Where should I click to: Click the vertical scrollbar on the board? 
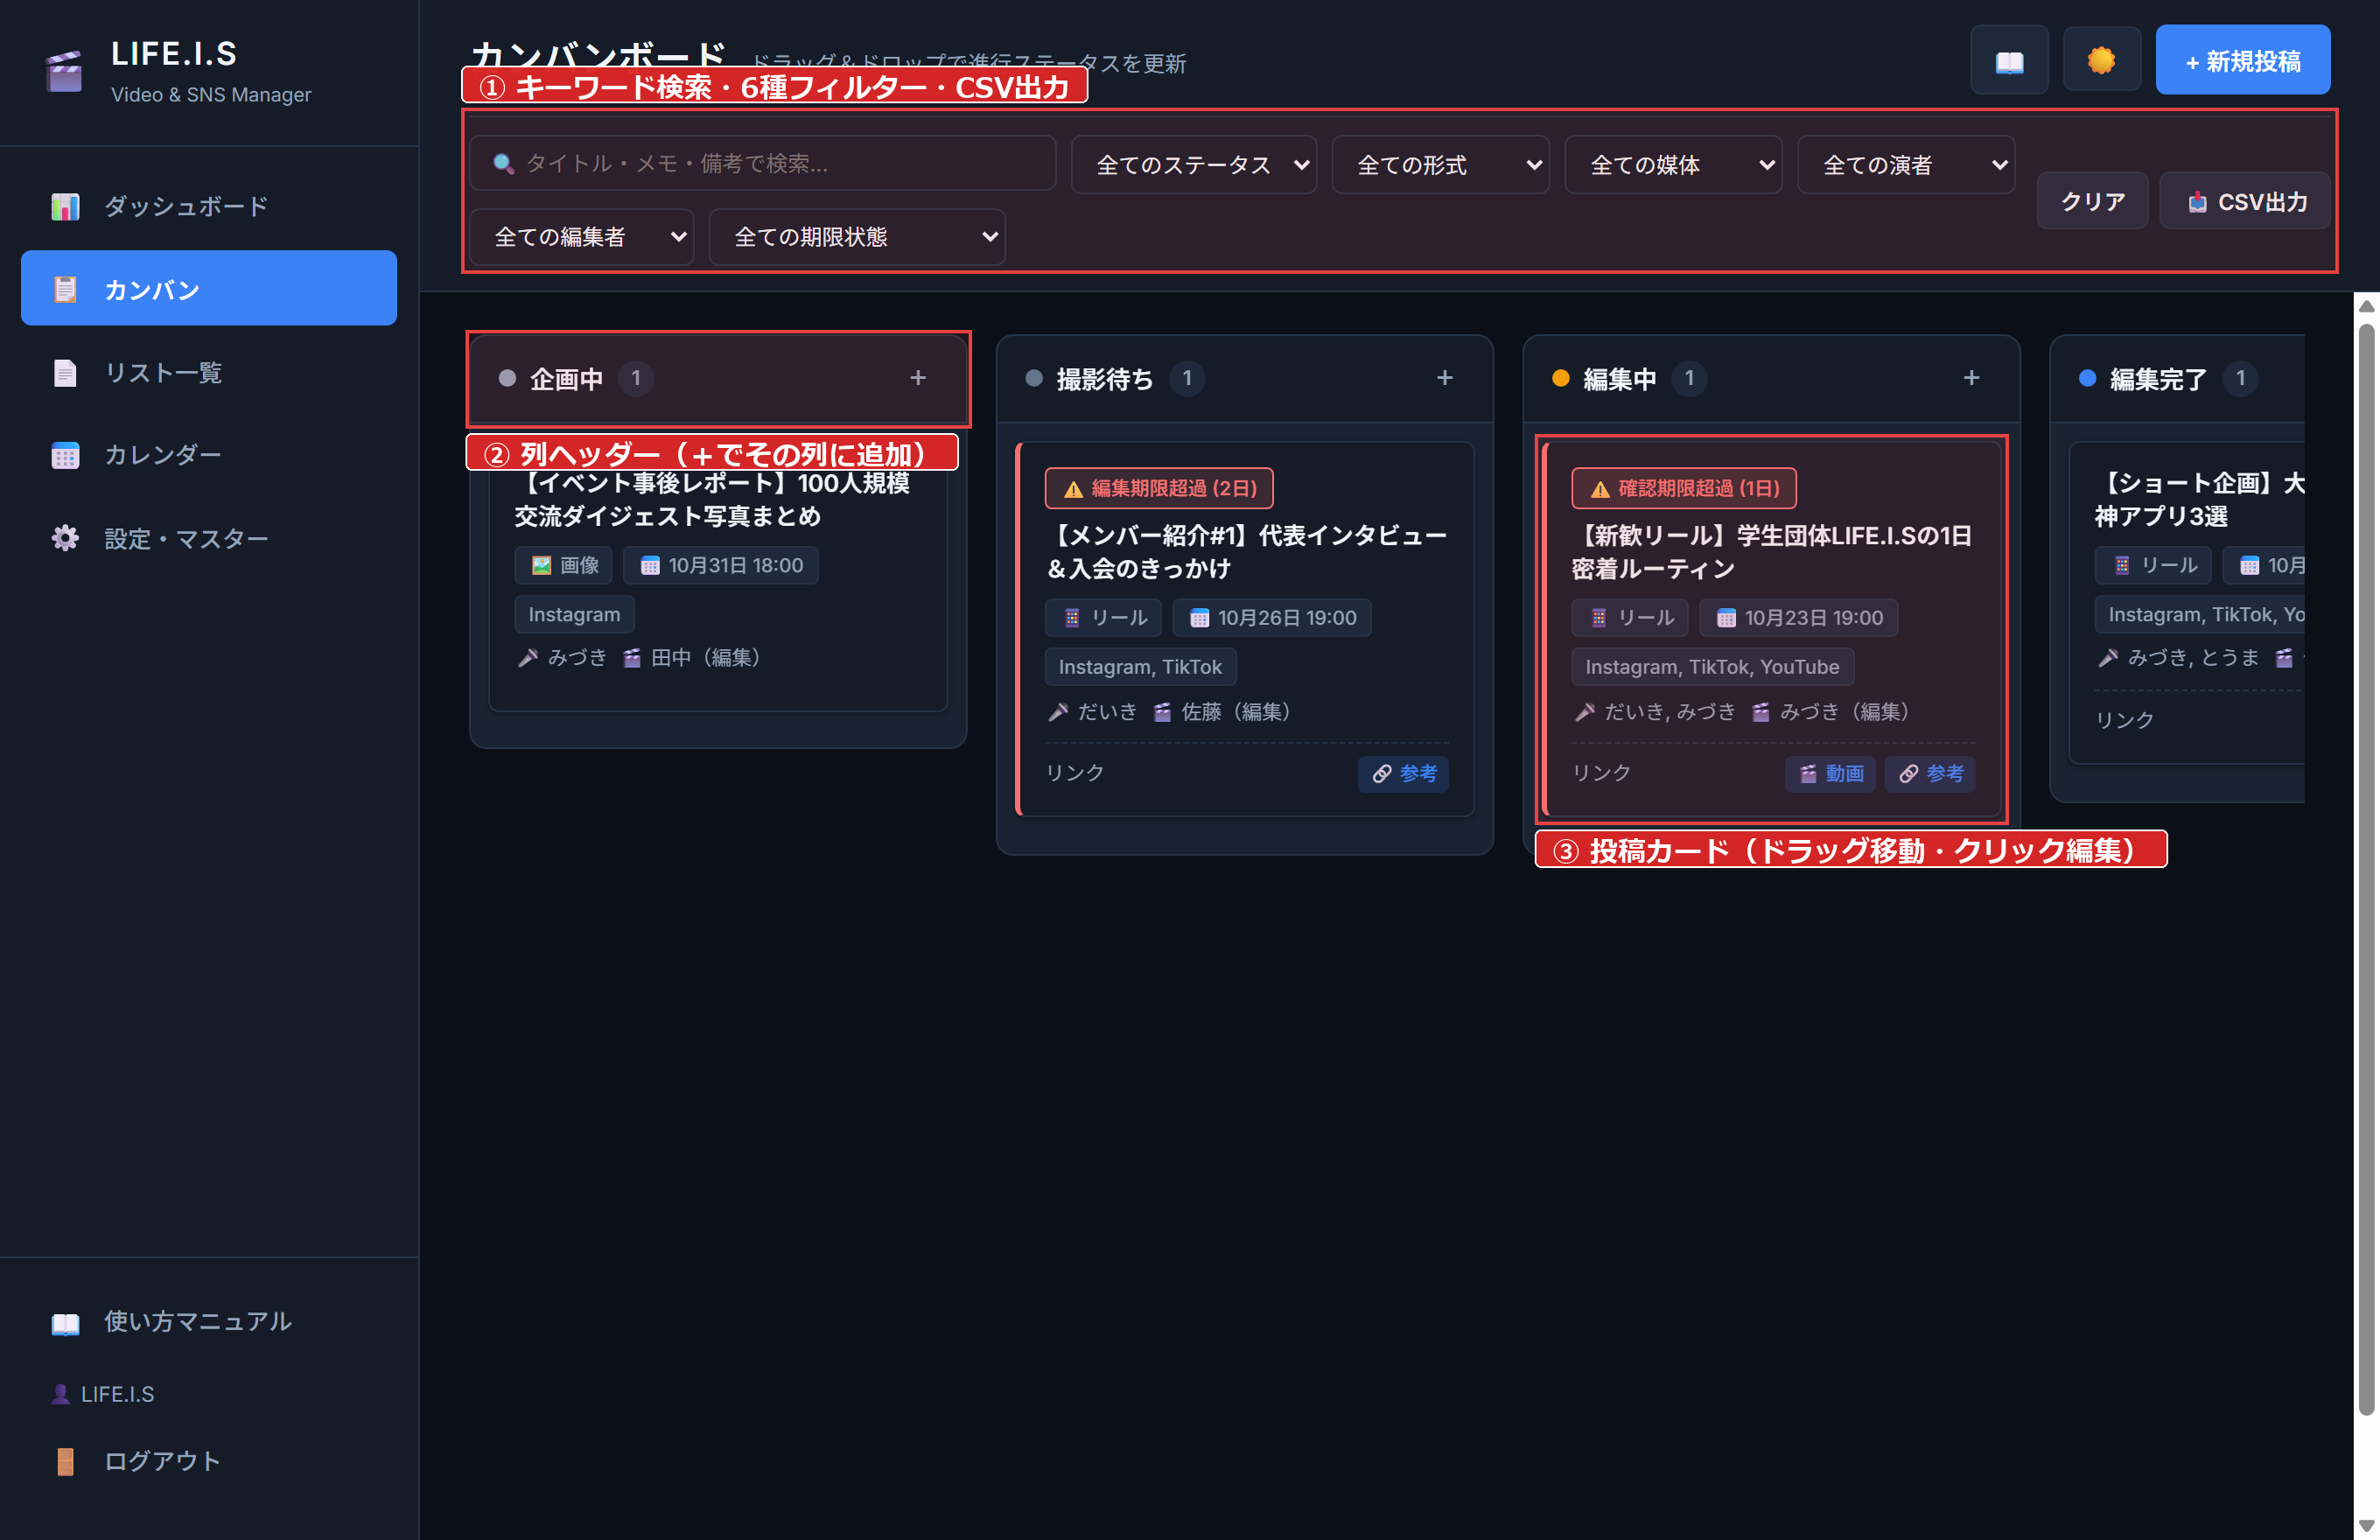pyautogui.click(x=2366, y=867)
